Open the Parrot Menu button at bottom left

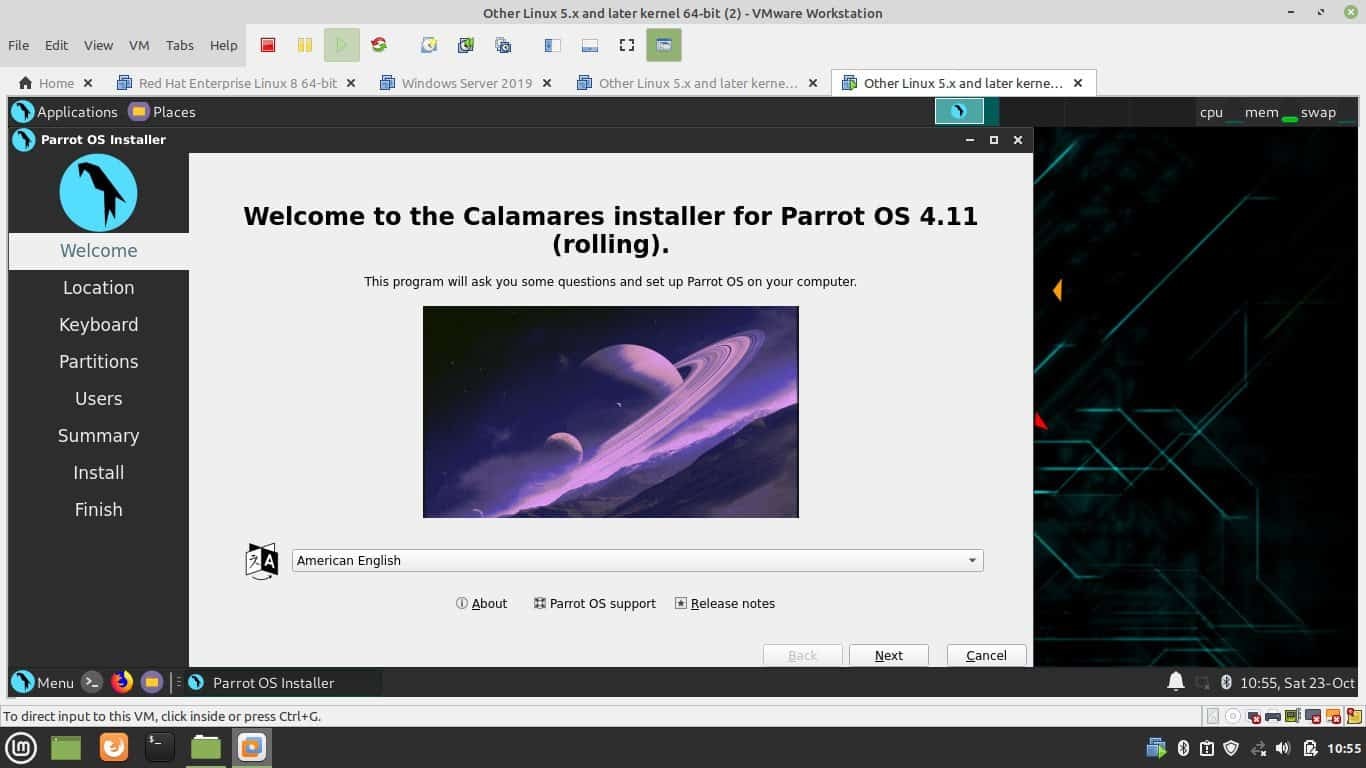43,682
